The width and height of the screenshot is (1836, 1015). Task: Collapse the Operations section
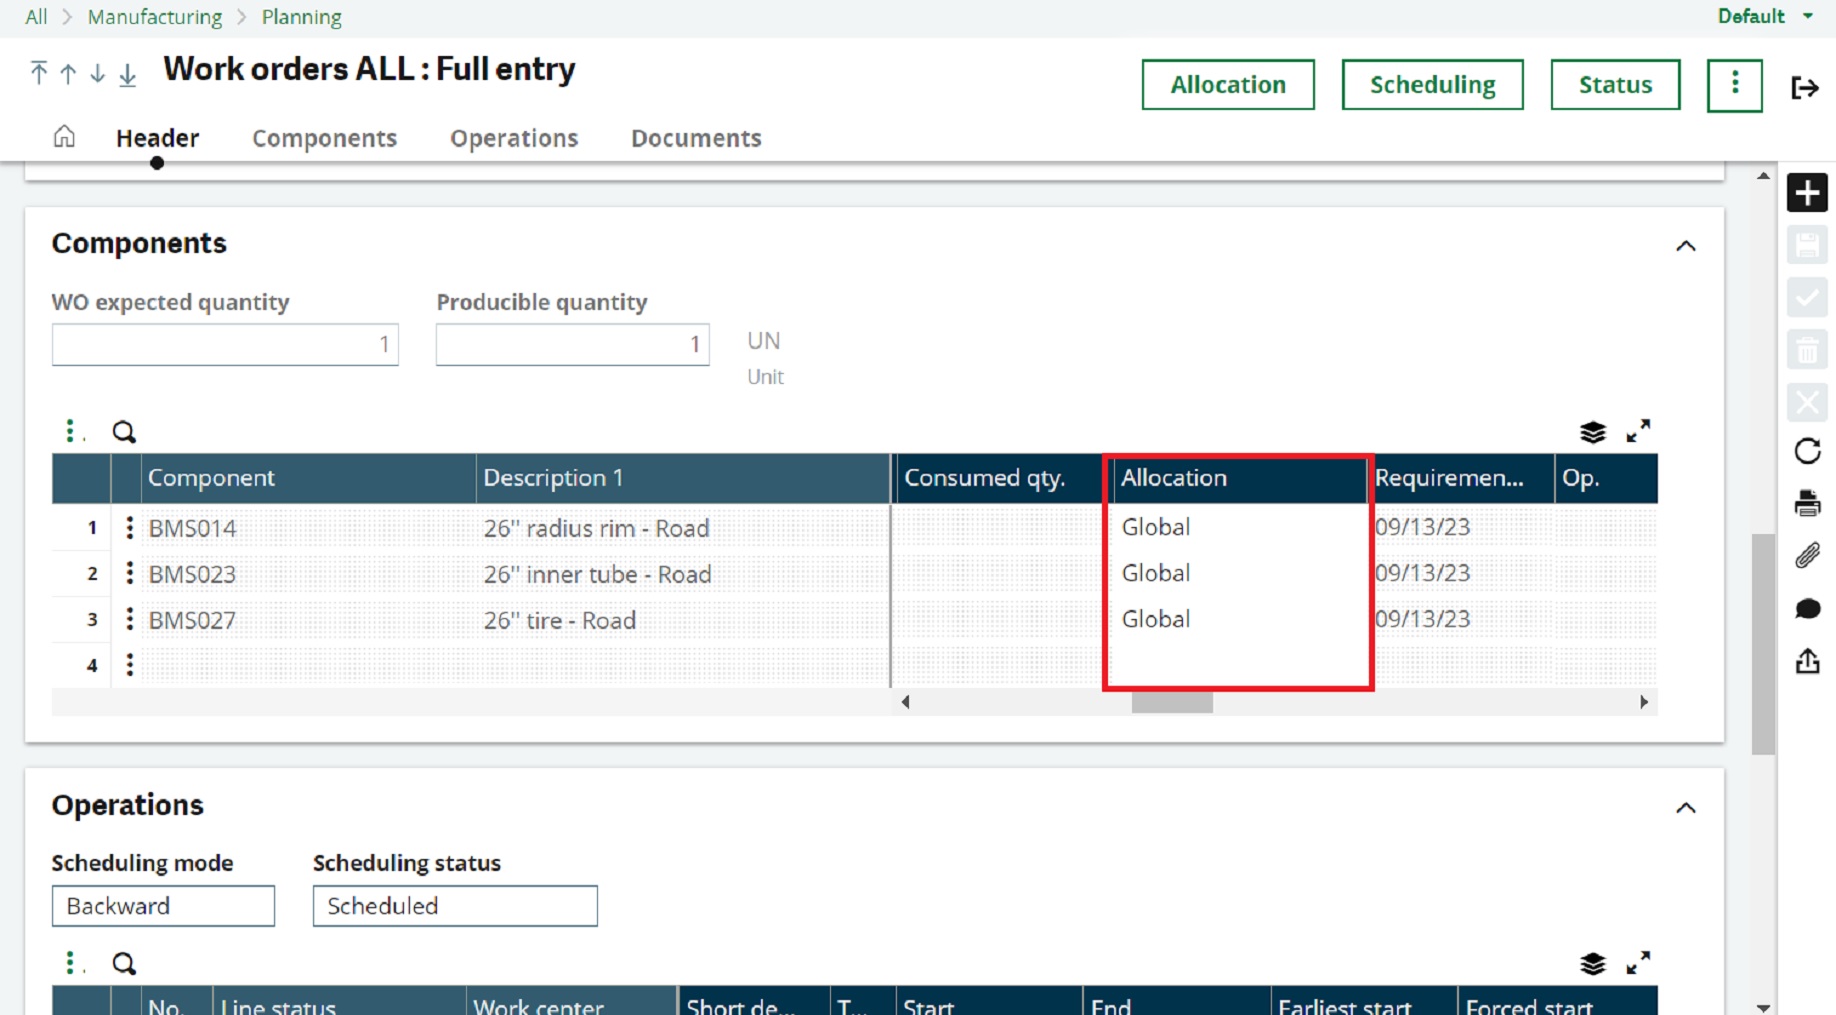coord(1686,808)
